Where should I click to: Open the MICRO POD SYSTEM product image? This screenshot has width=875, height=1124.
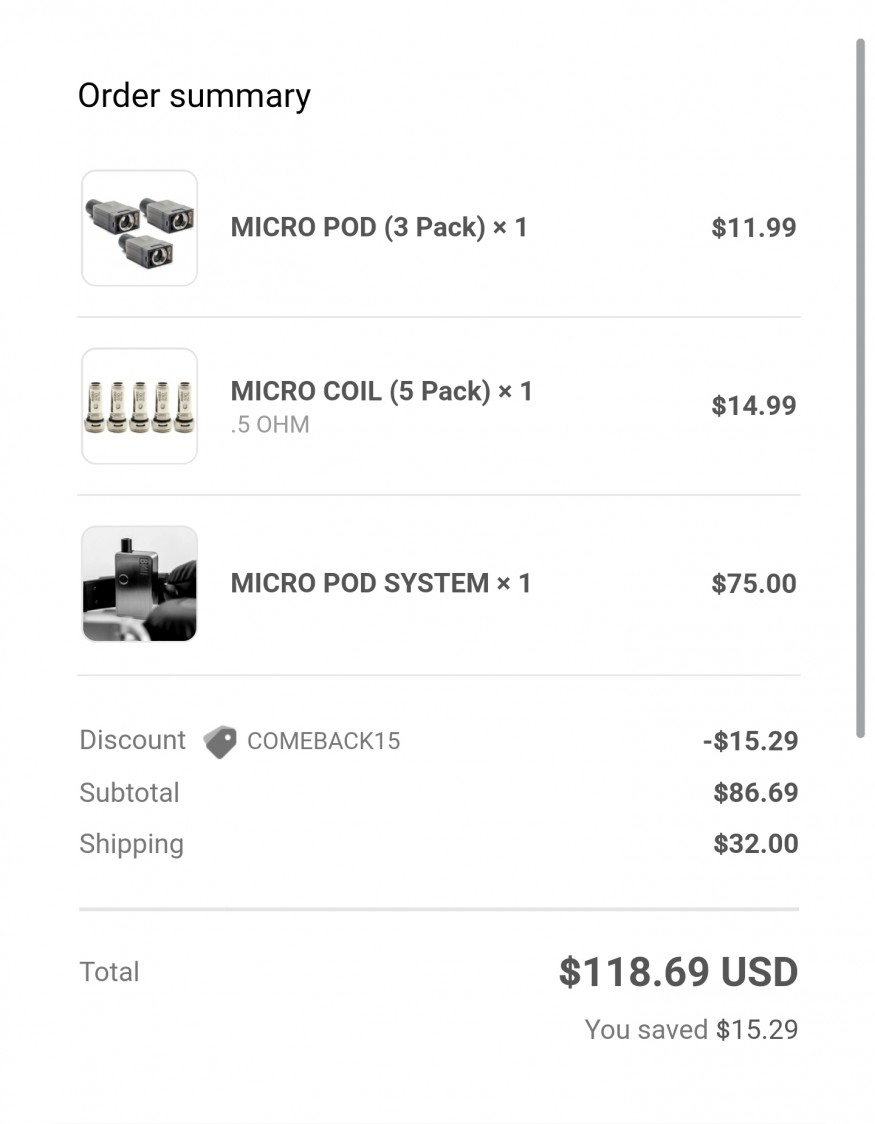(139, 584)
